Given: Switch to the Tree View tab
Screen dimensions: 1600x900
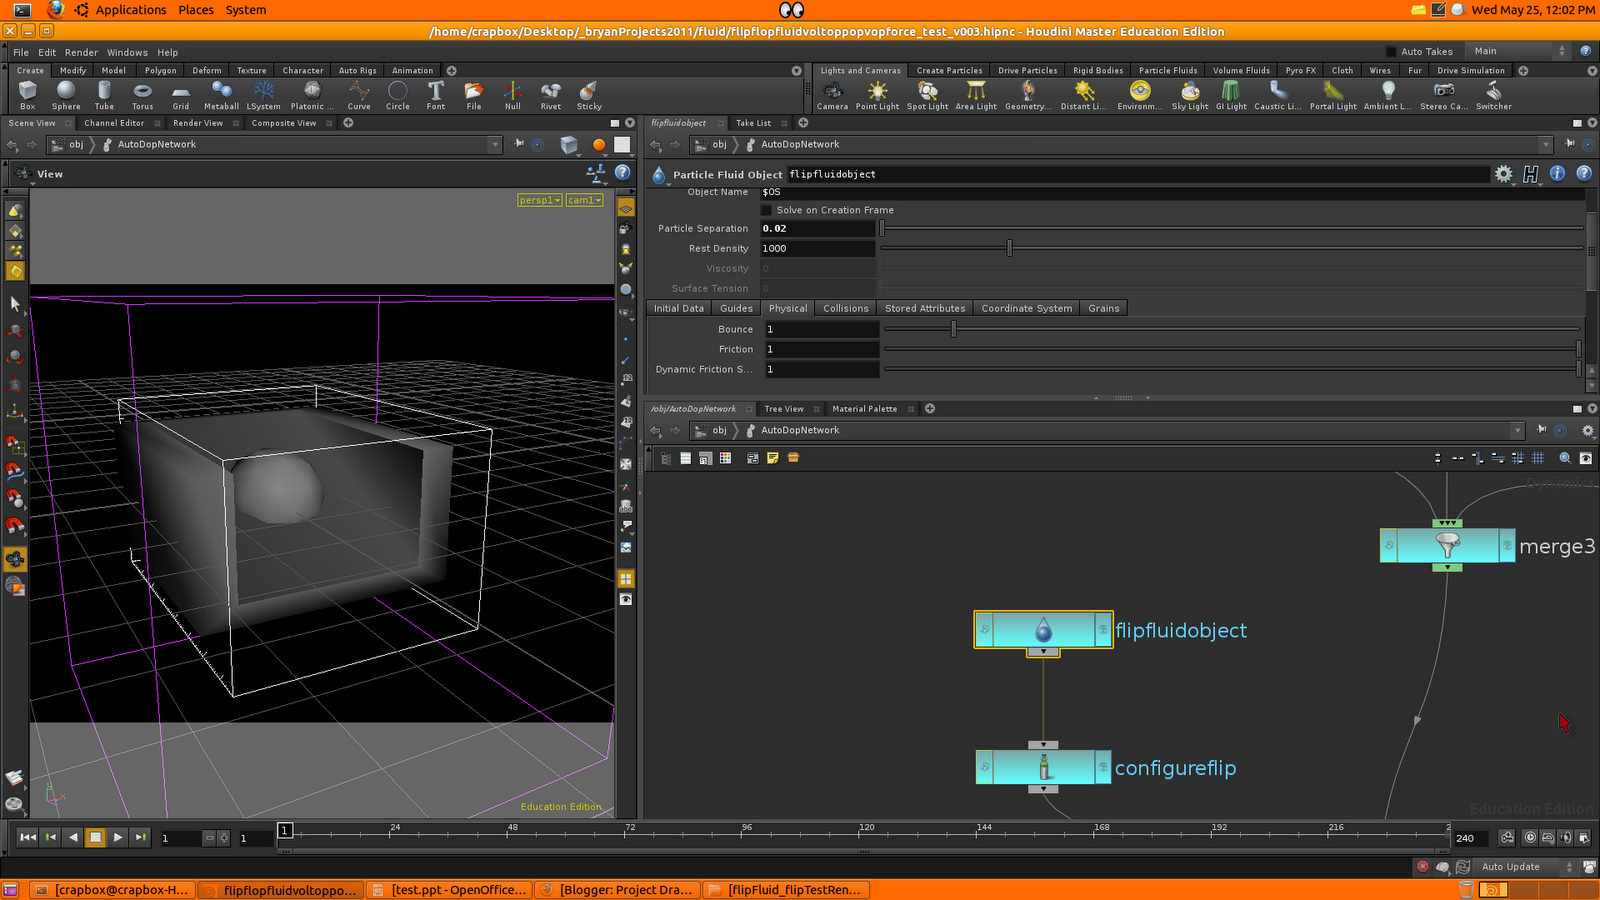Looking at the screenshot, I should (x=784, y=409).
